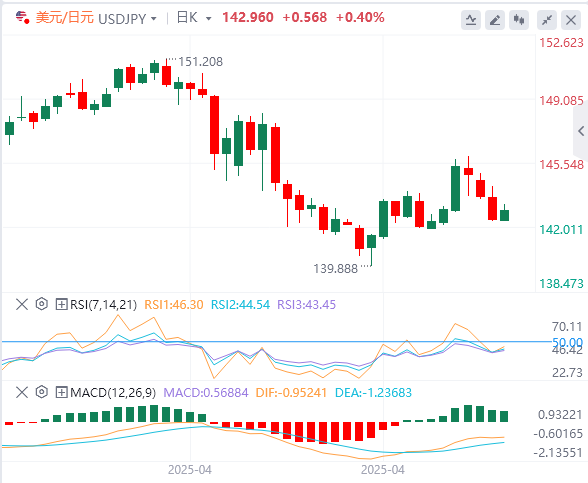Remove the RSI indicator panel
588x483 pixels.
point(22,304)
